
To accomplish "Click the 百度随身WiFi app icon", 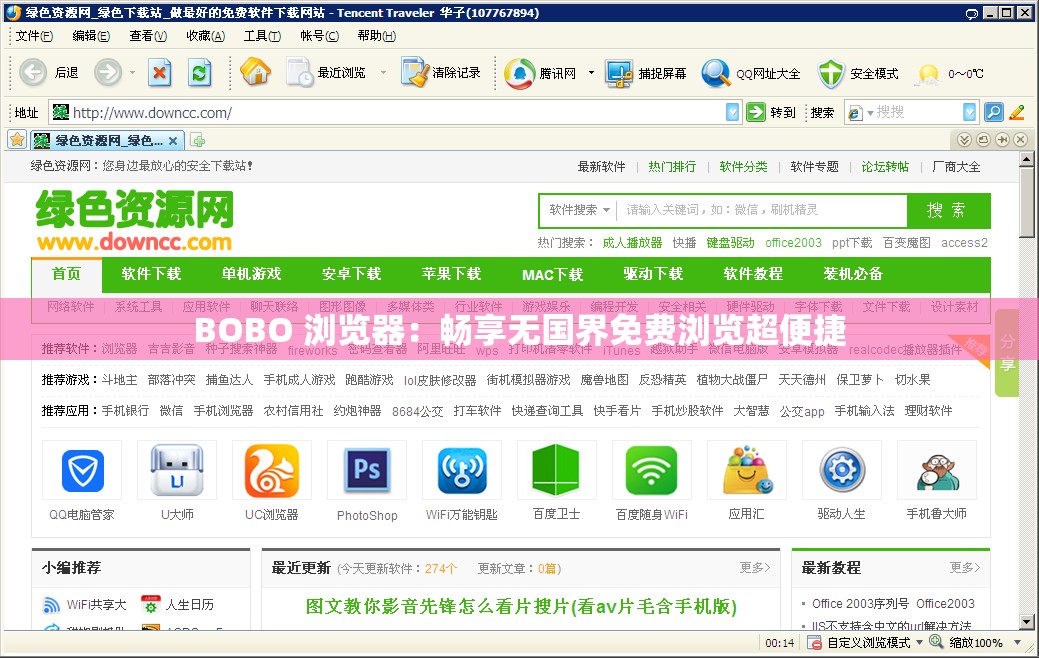I will [x=651, y=470].
